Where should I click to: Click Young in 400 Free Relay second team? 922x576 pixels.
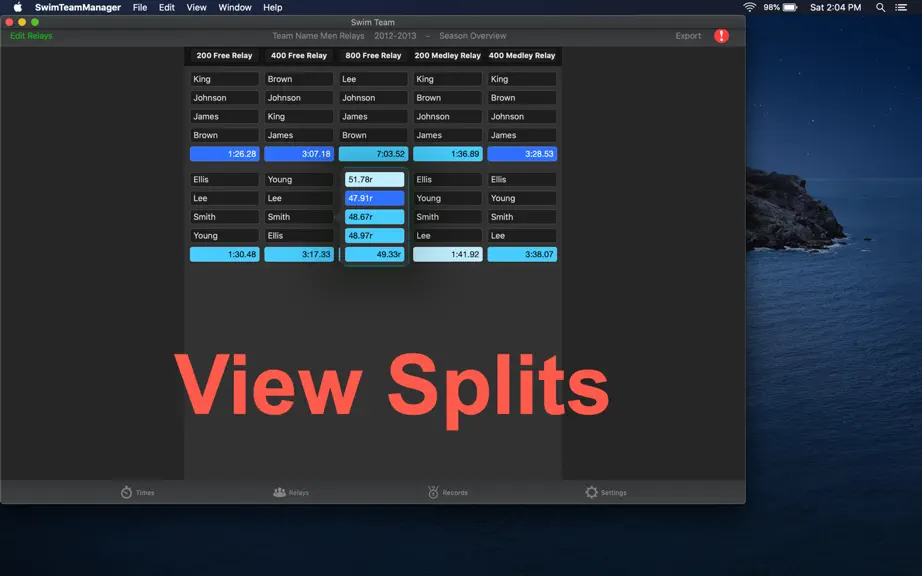point(299,179)
